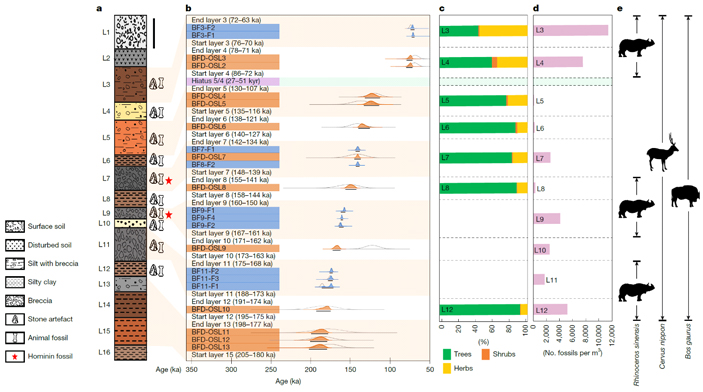Click the BFD-OSL3 sample label
The image size is (703, 392).
point(208,58)
